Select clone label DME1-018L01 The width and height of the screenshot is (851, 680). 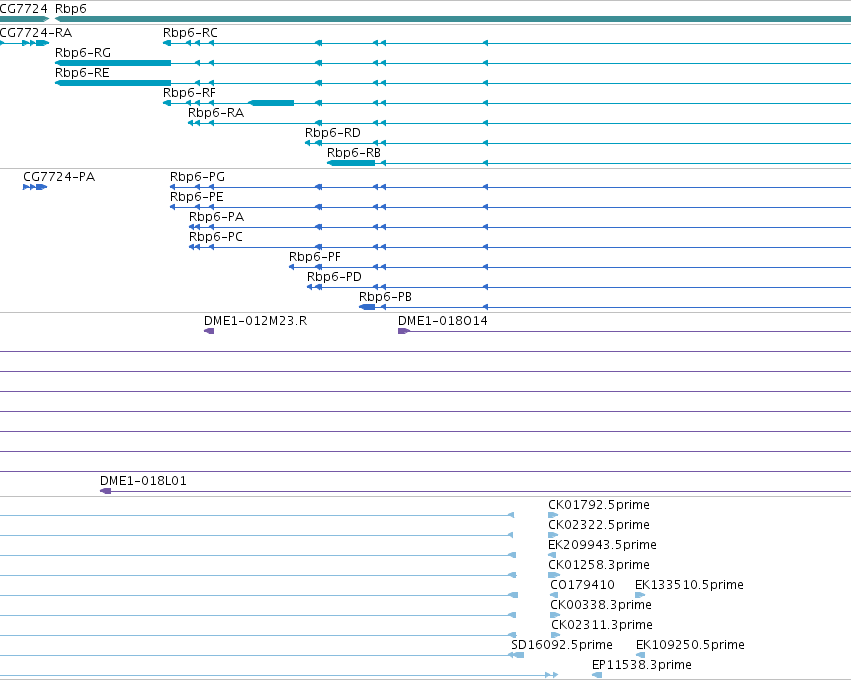point(143,481)
